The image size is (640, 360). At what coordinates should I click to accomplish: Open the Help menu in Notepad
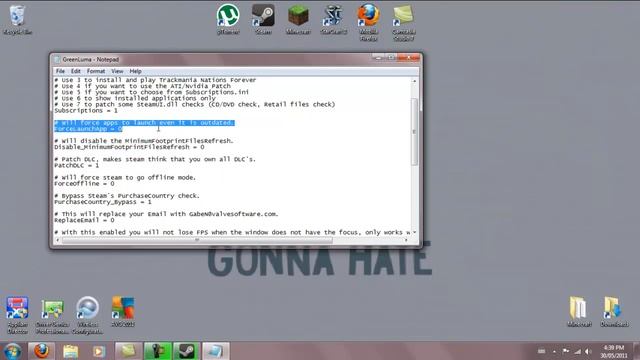pos(136,71)
